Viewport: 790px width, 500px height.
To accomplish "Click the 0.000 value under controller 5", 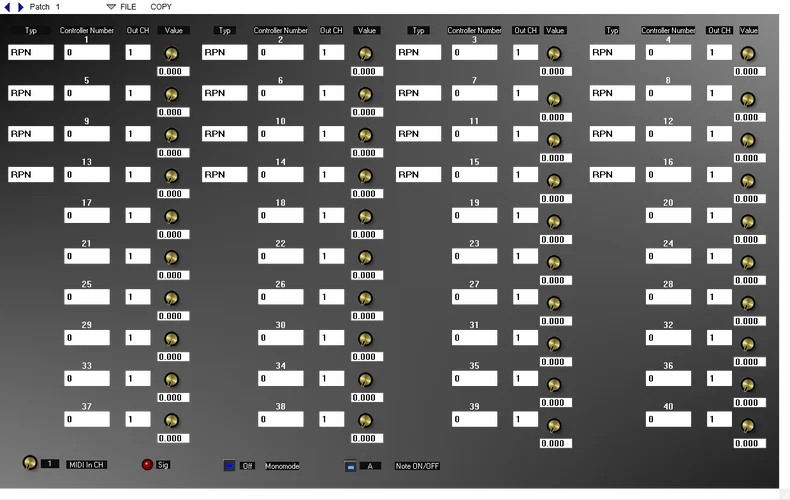I will click(173, 112).
